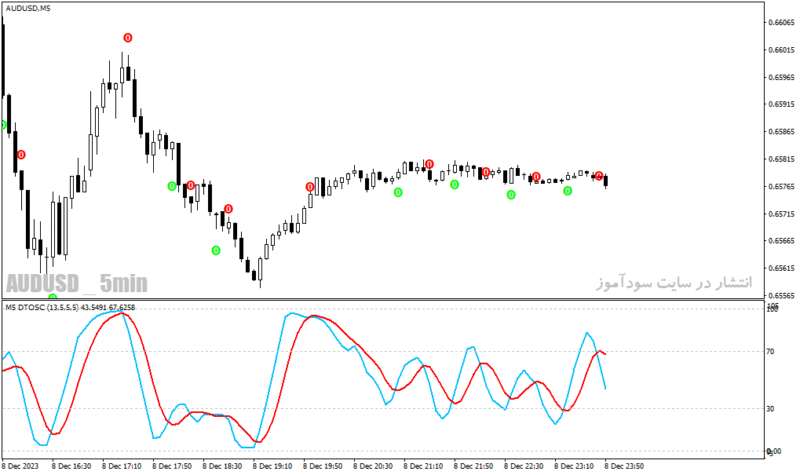This screenshot has width=800, height=475.
Task: Click the 8 Dec 19:50 time label
Action: point(322,466)
